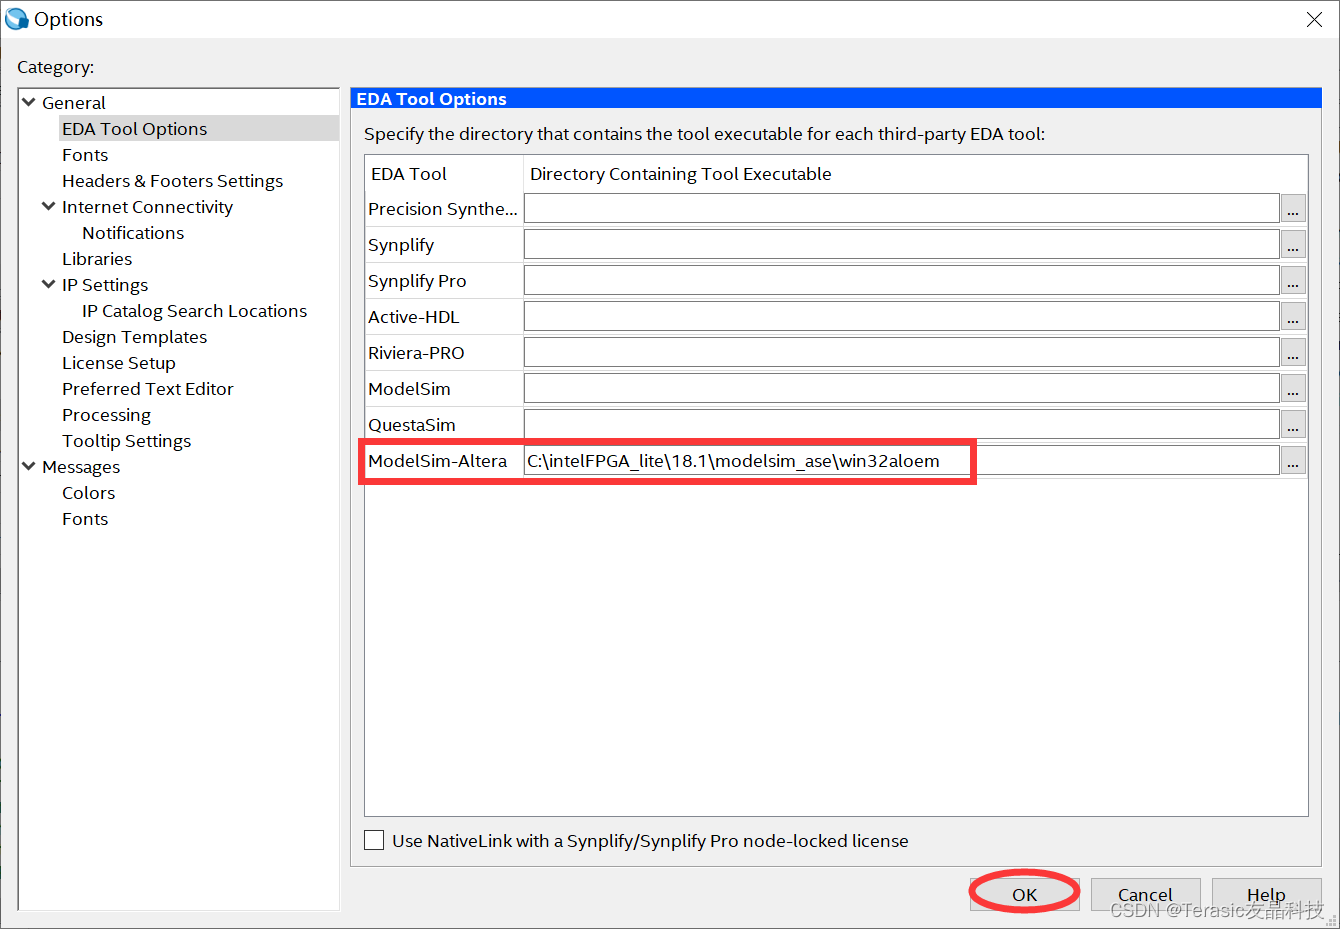Screen dimensions: 1340x929
Task: Click the Precision Synthe... row label
Action: tap(442, 209)
